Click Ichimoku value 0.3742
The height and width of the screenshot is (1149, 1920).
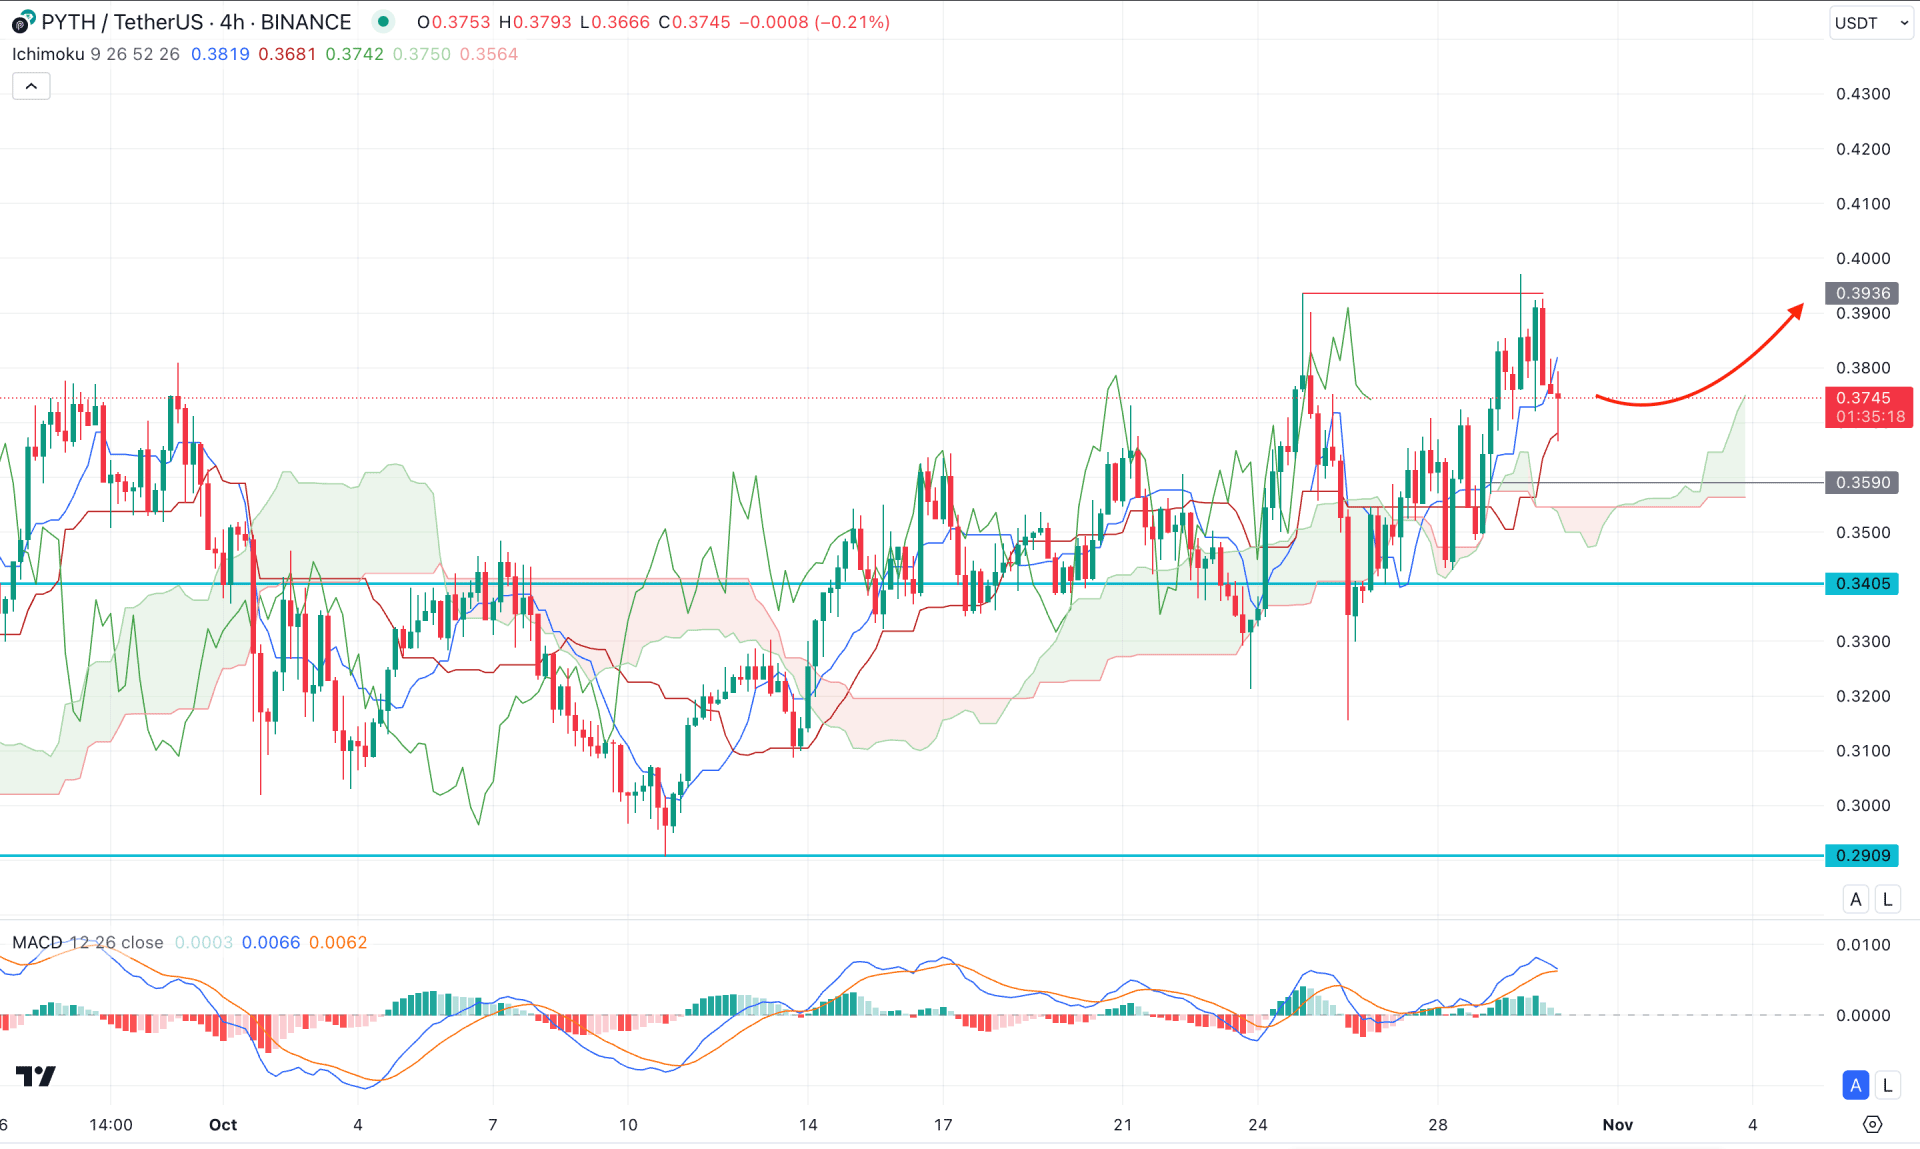pos(354,54)
